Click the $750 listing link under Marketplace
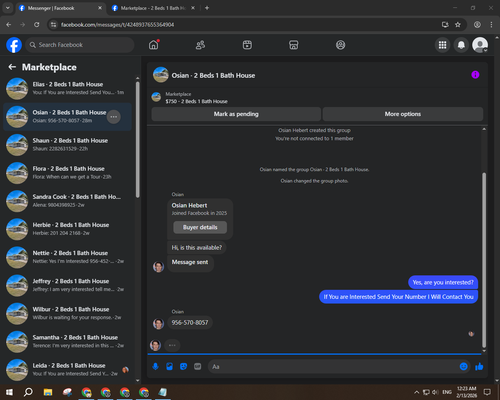This screenshot has height=400, width=500. pyautogui.click(x=196, y=101)
